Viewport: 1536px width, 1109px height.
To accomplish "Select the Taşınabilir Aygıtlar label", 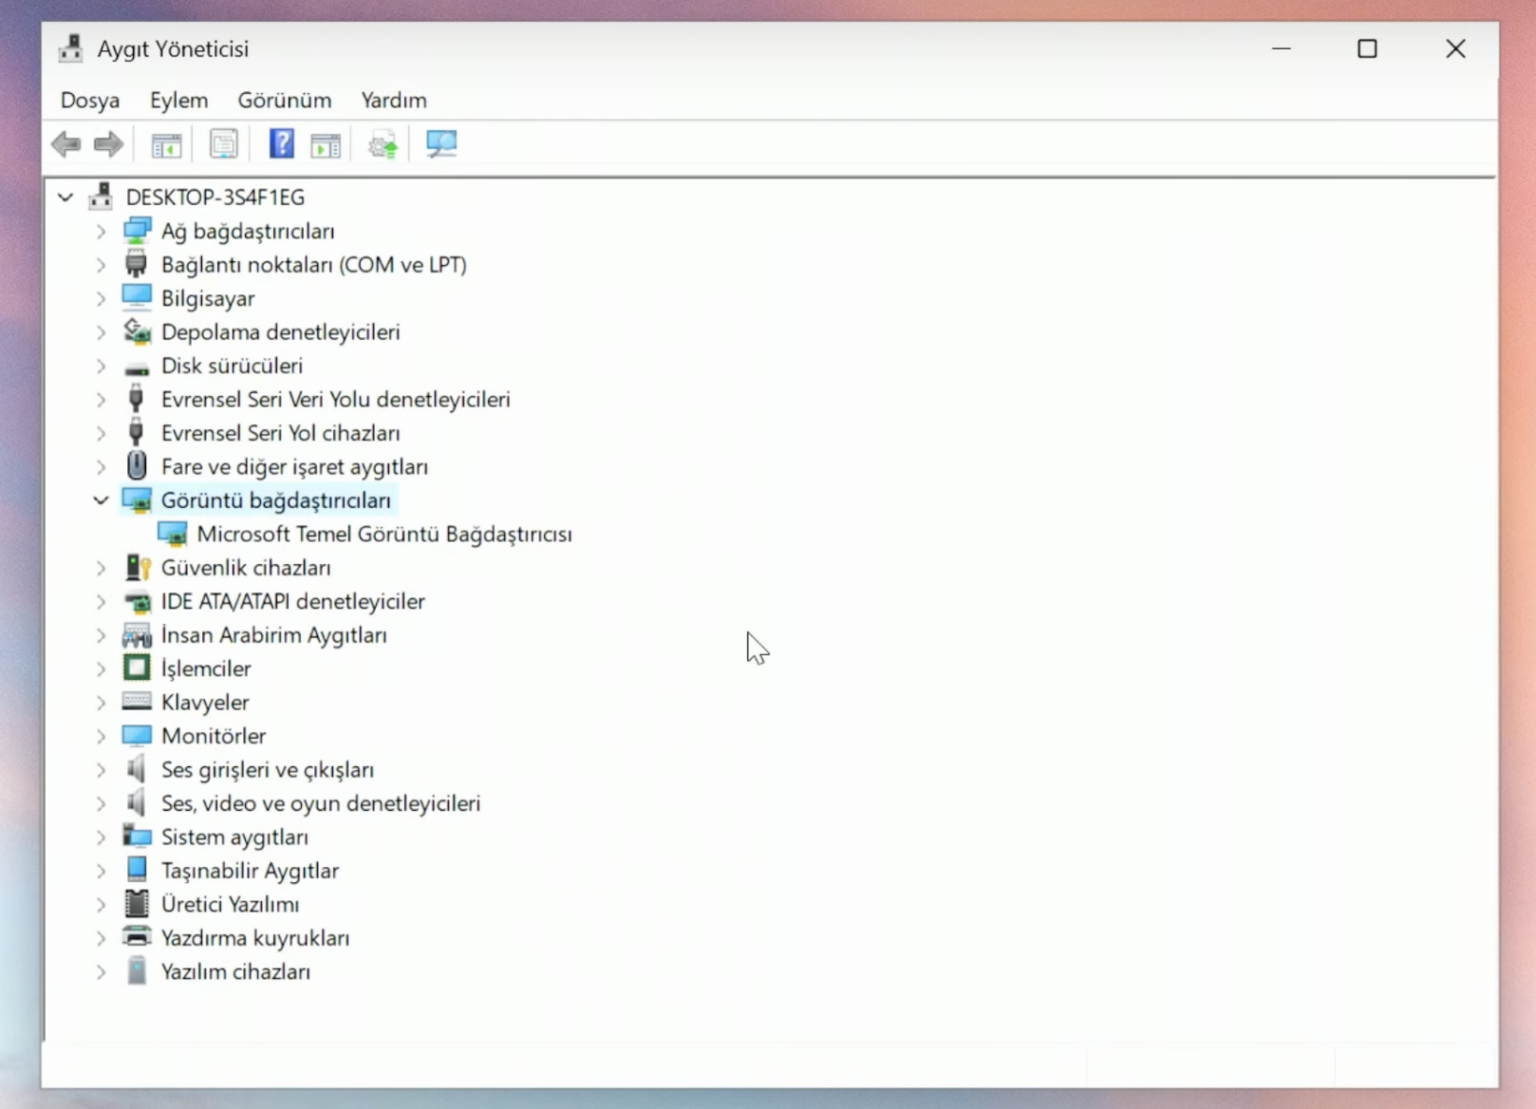I will [x=250, y=871].
